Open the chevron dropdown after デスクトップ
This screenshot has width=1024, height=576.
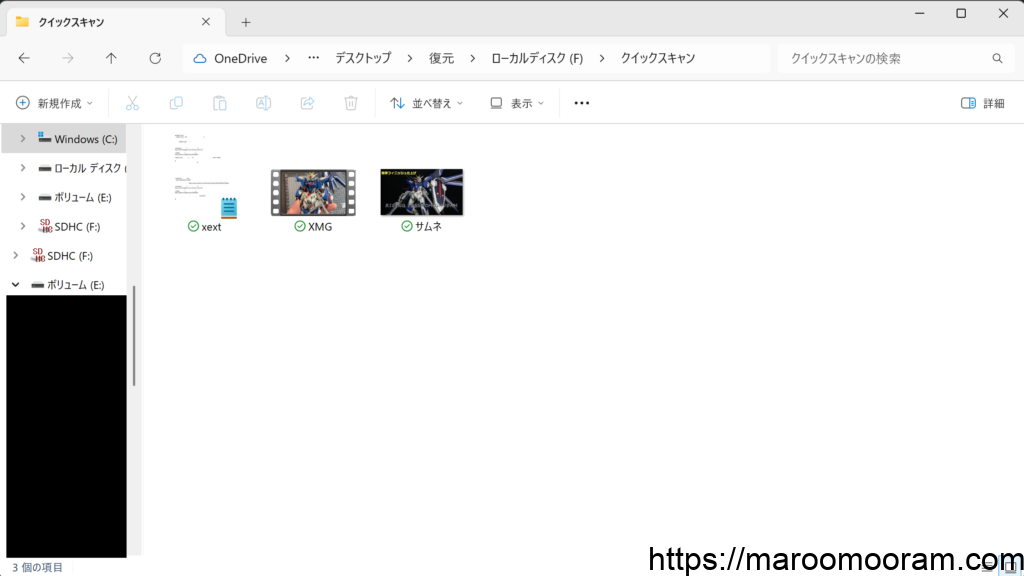tap(409, 58)
